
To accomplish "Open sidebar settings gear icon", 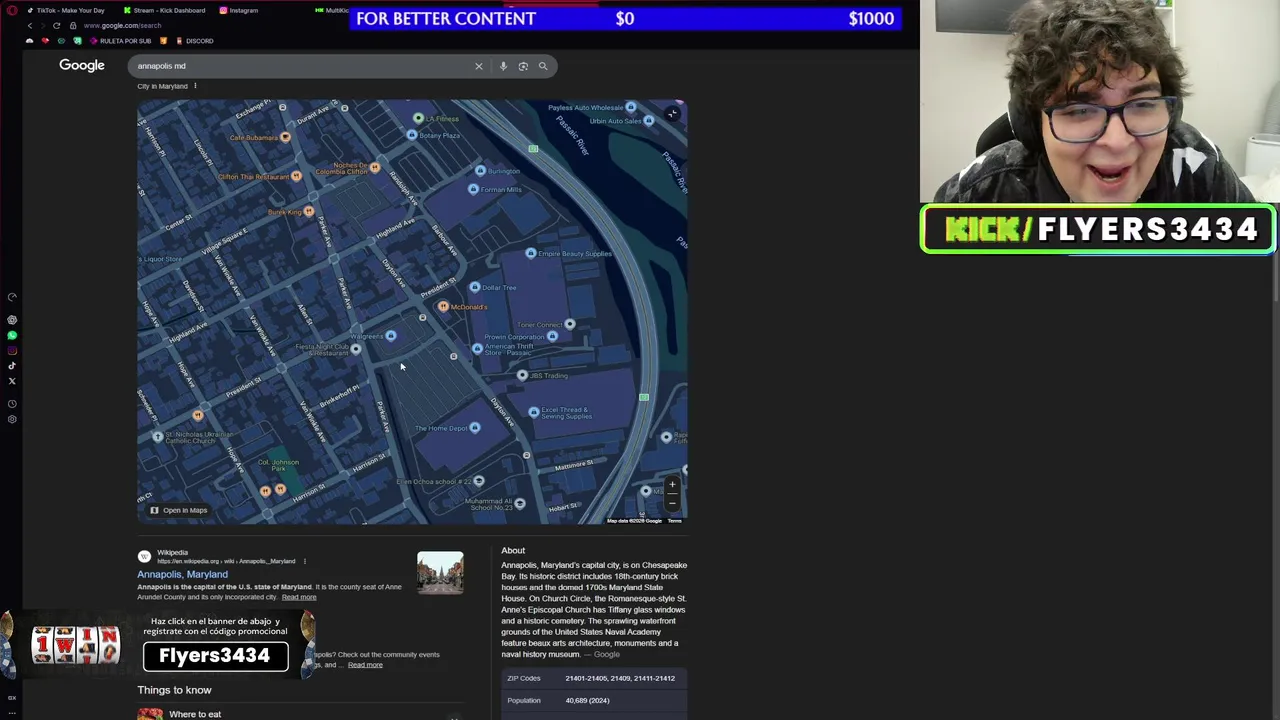I will tap(12, 419).
